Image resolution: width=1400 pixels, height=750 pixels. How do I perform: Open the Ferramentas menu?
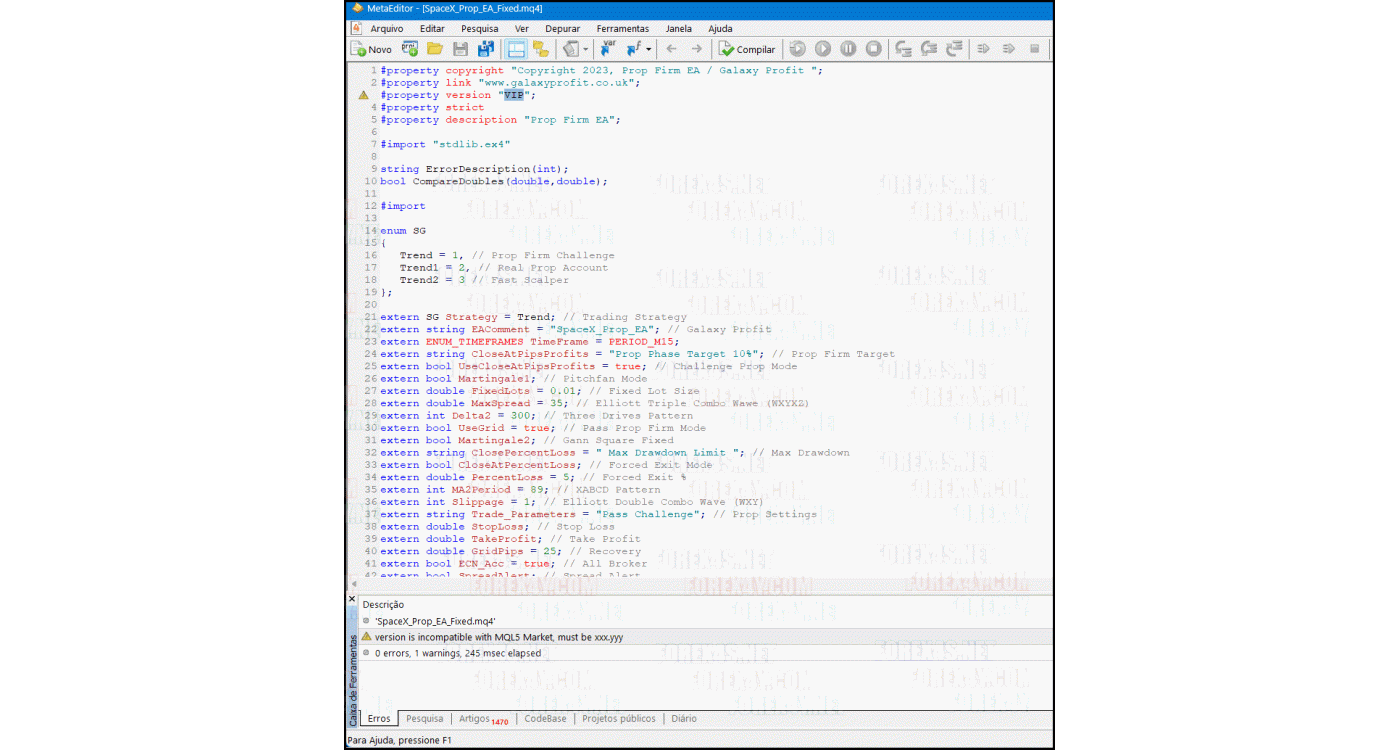622,29
